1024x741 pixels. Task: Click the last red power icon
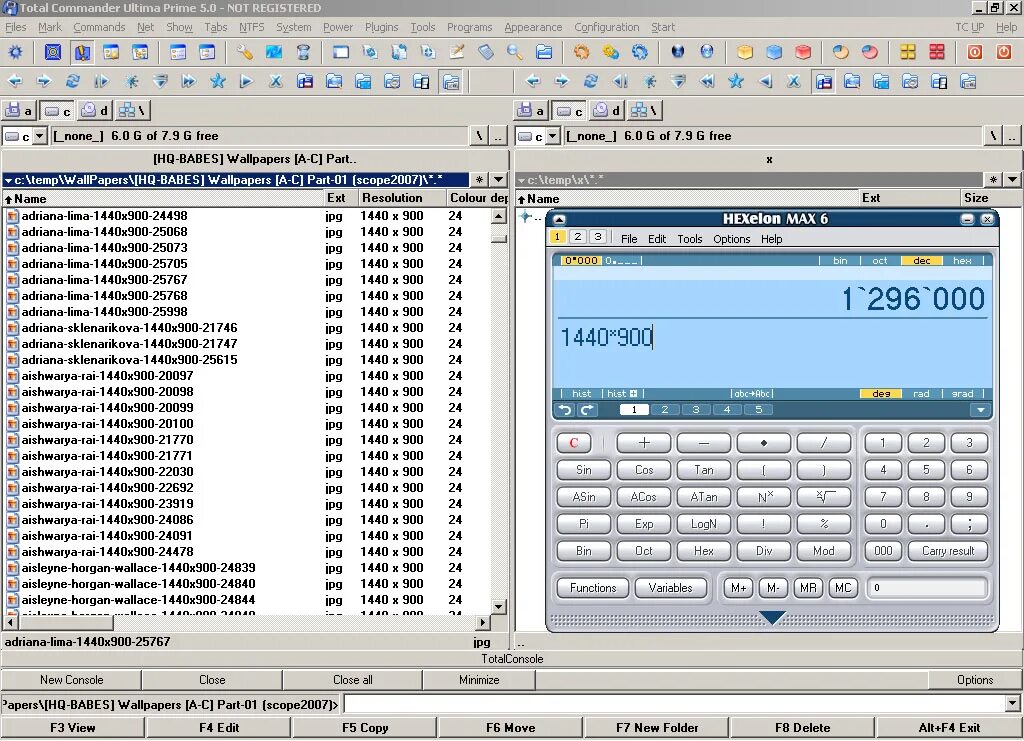[x=1004, y=52]
